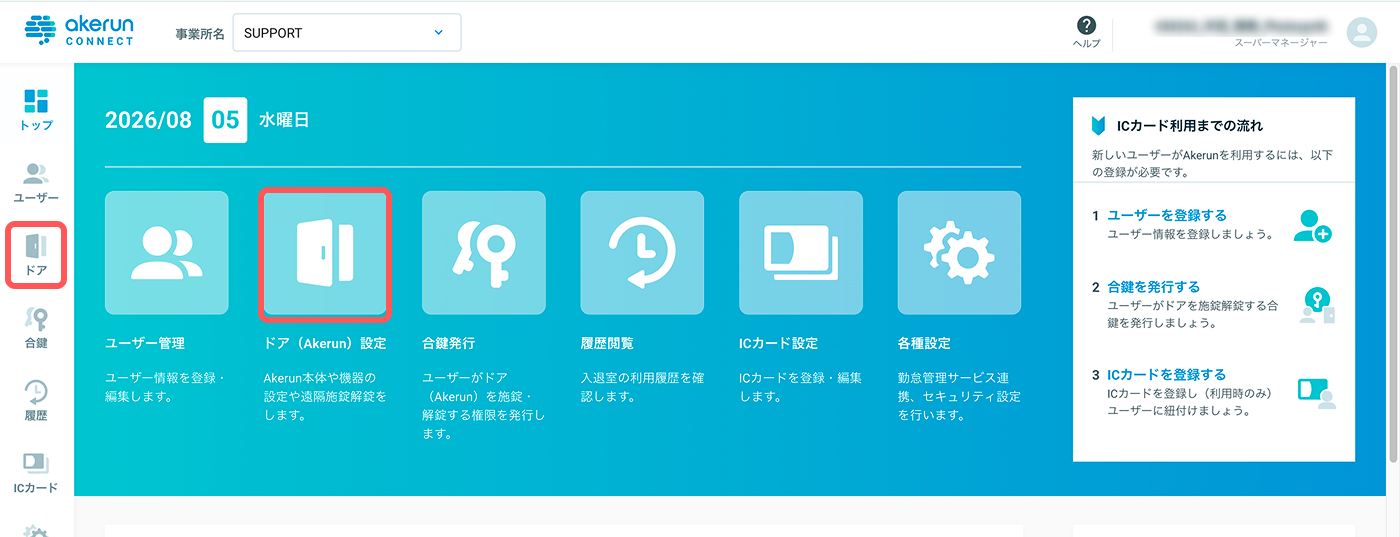Open ユーザー in the sidebar
The height and width of the screenshot is (537, 1400).
pyautogui.click(x=36, y=183)
